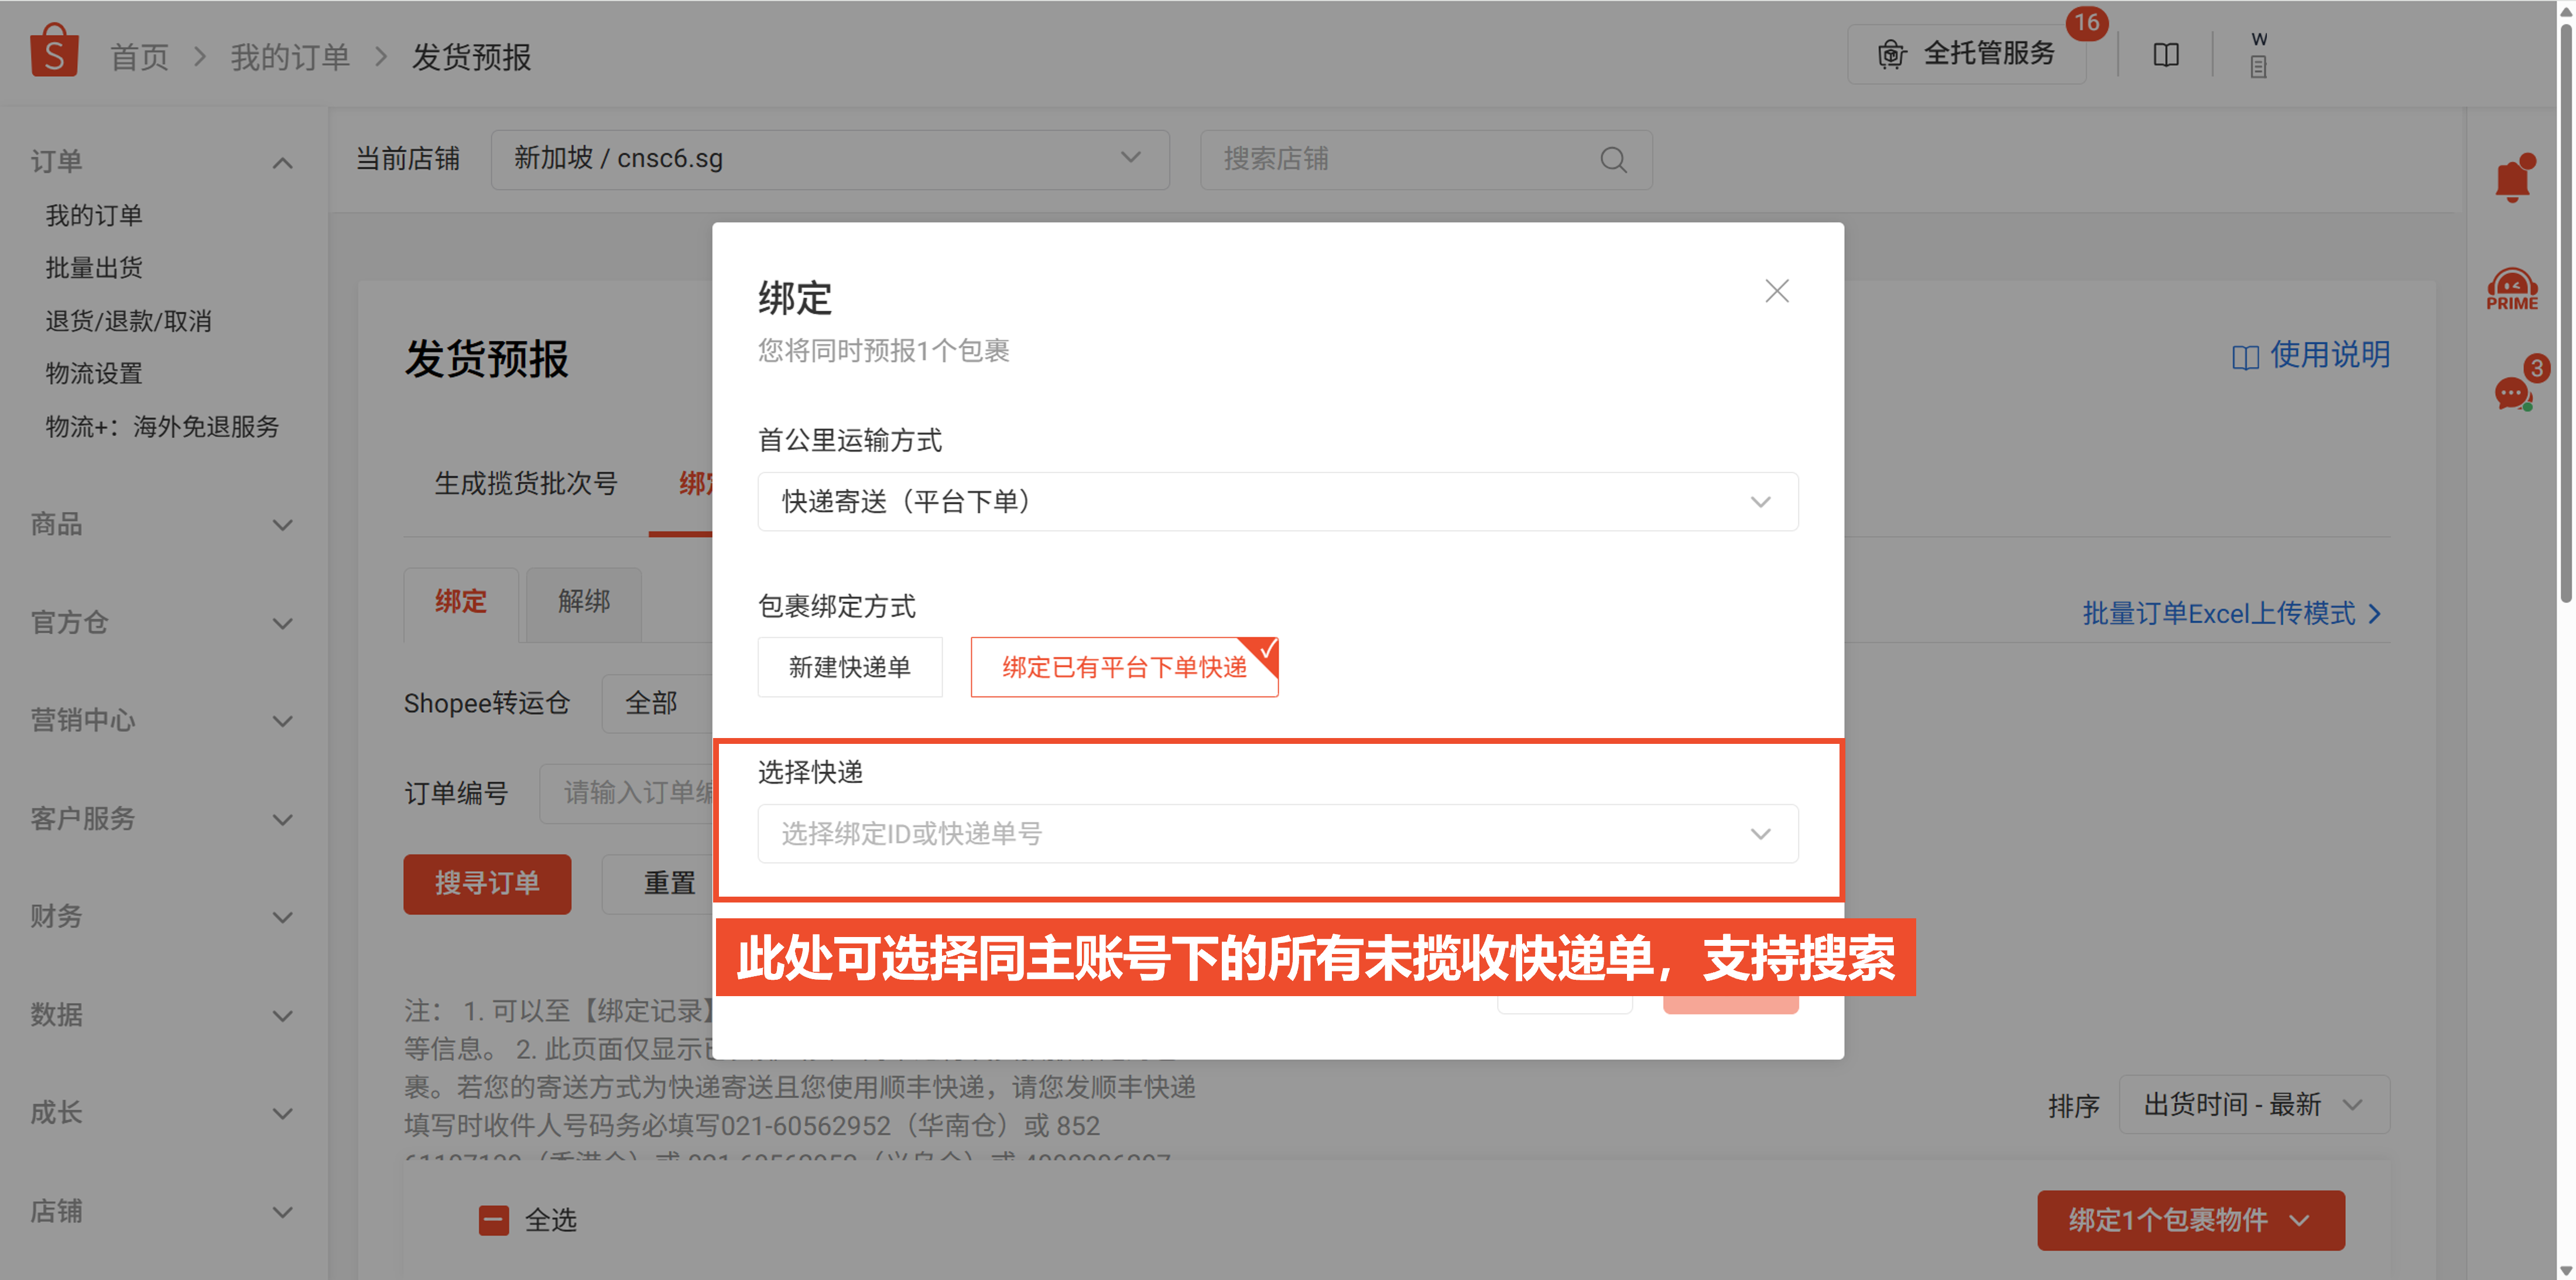Expand the 商品 sidebar section
The image size is (2576, 1280).
pos(283,525)
